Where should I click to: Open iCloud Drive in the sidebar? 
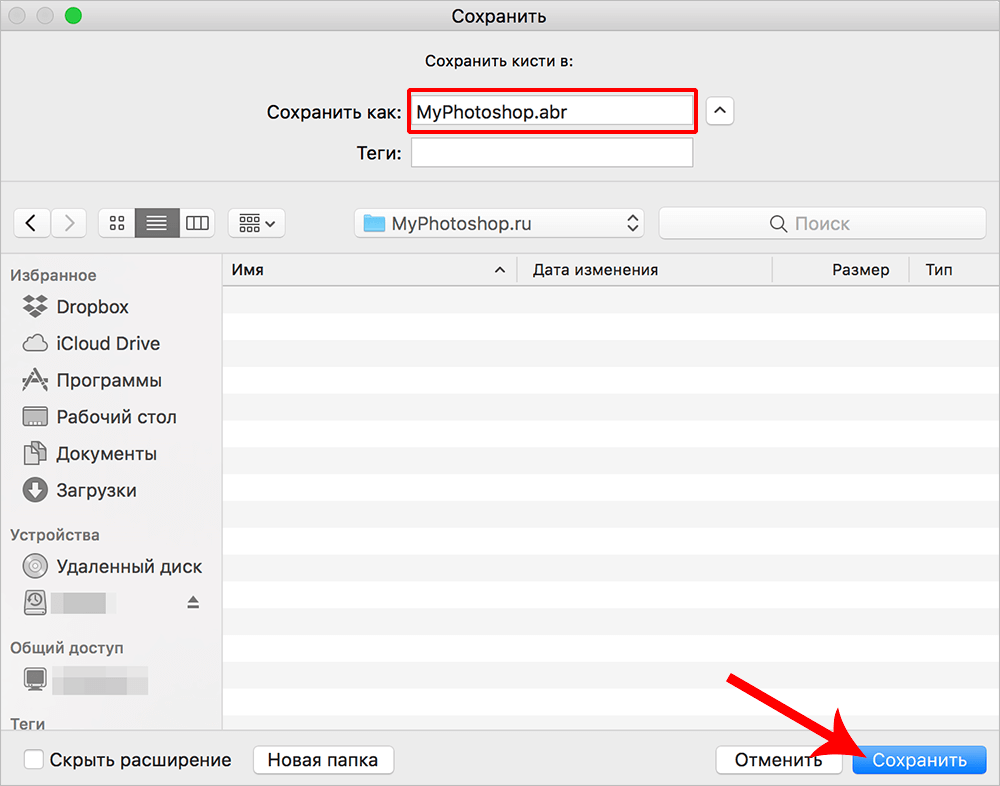tap(107, 344)
